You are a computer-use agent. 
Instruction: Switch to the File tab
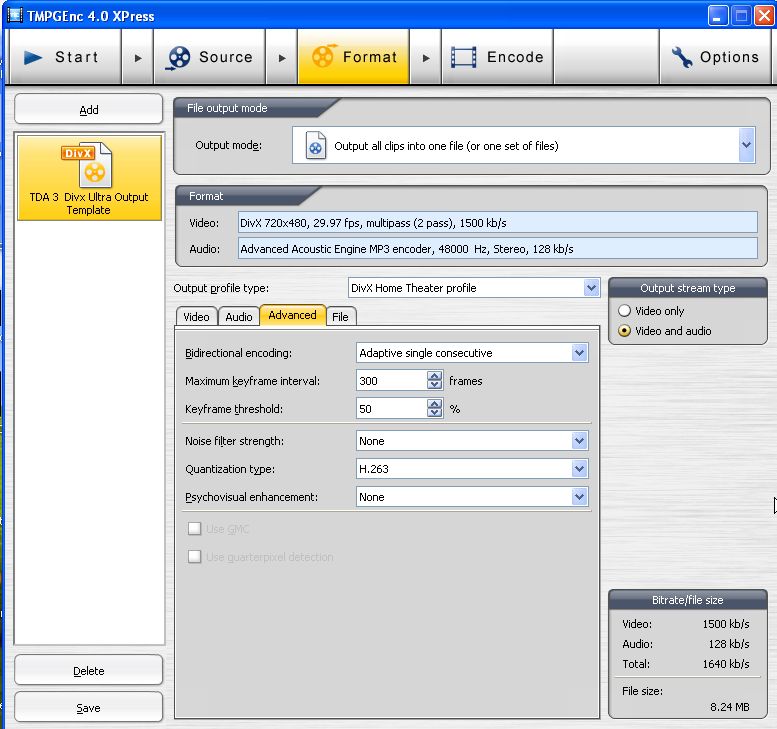tap(340, 317)
